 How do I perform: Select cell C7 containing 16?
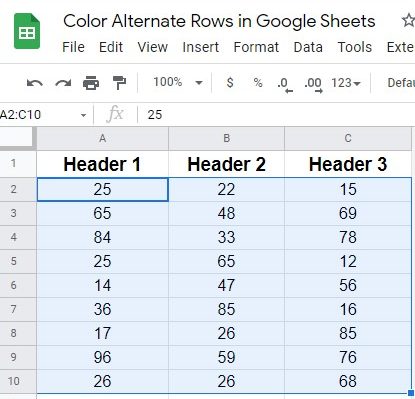348,309
